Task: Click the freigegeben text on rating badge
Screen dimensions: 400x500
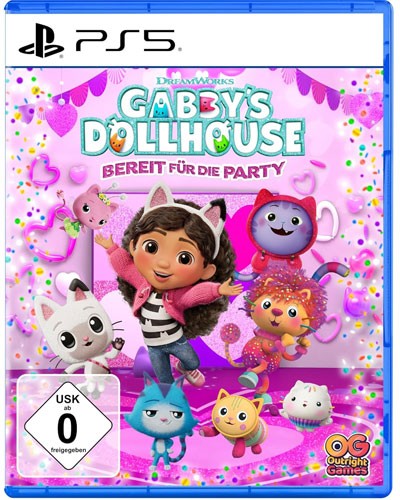Action: (68, 450)
